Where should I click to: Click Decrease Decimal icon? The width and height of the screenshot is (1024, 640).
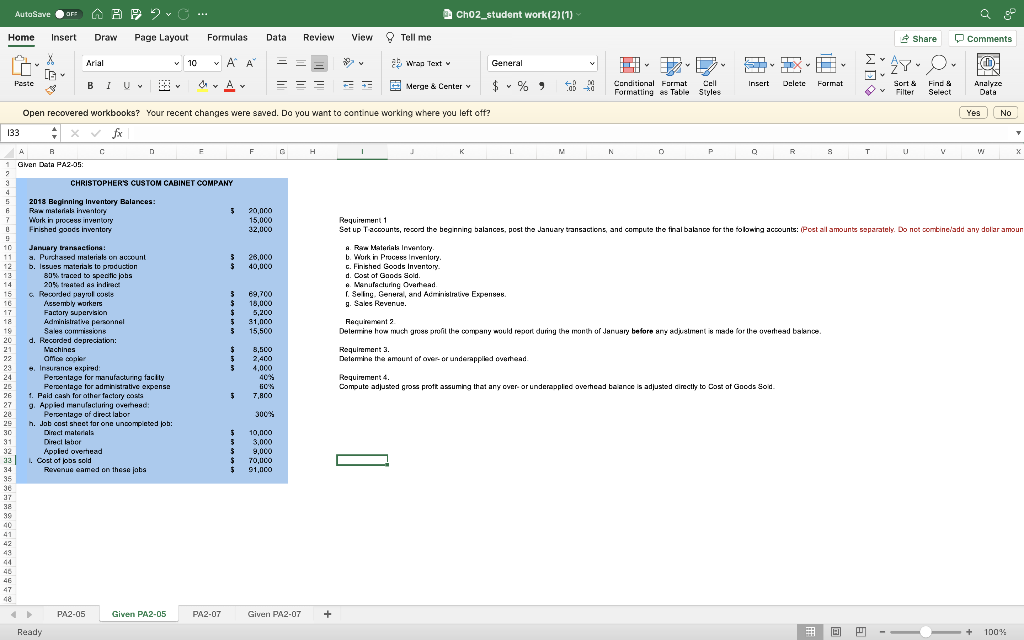pyautogui.click(x=589, y=86)
